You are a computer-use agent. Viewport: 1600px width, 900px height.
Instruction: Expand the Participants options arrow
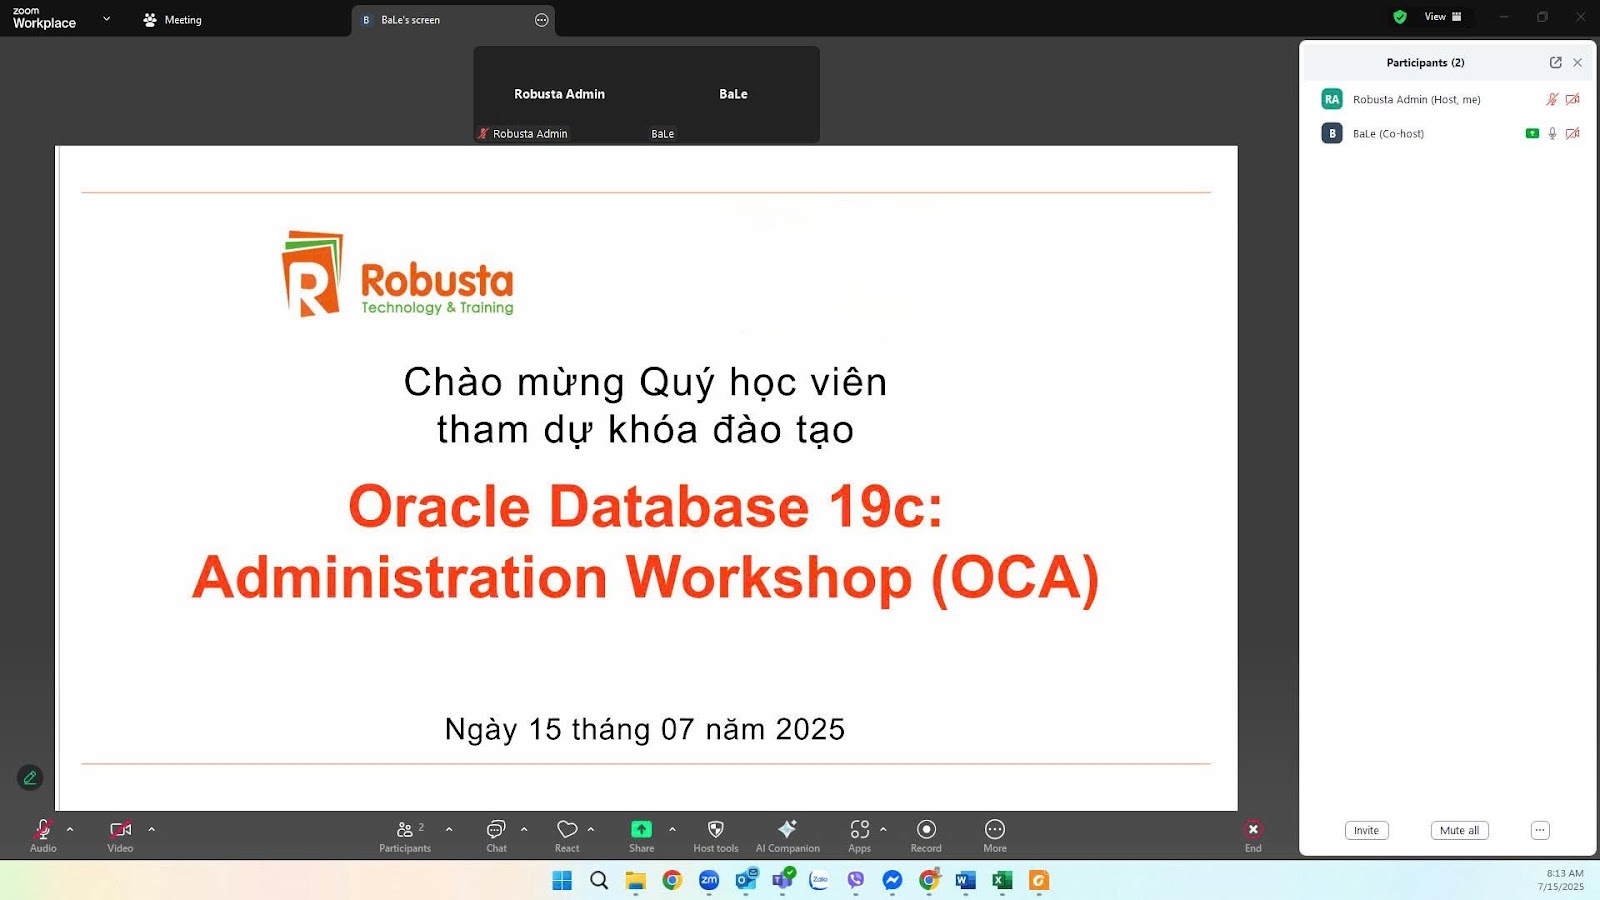point(449,829)
